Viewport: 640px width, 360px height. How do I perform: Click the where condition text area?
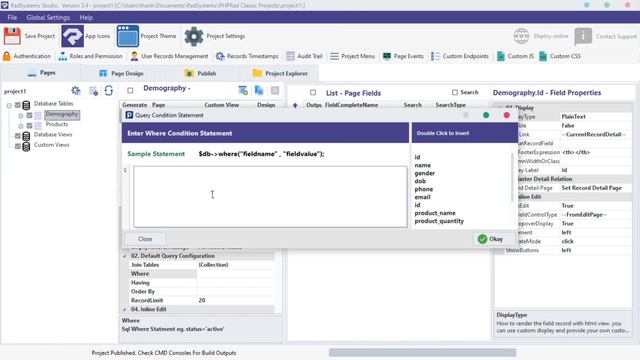[x=270, y=196]
